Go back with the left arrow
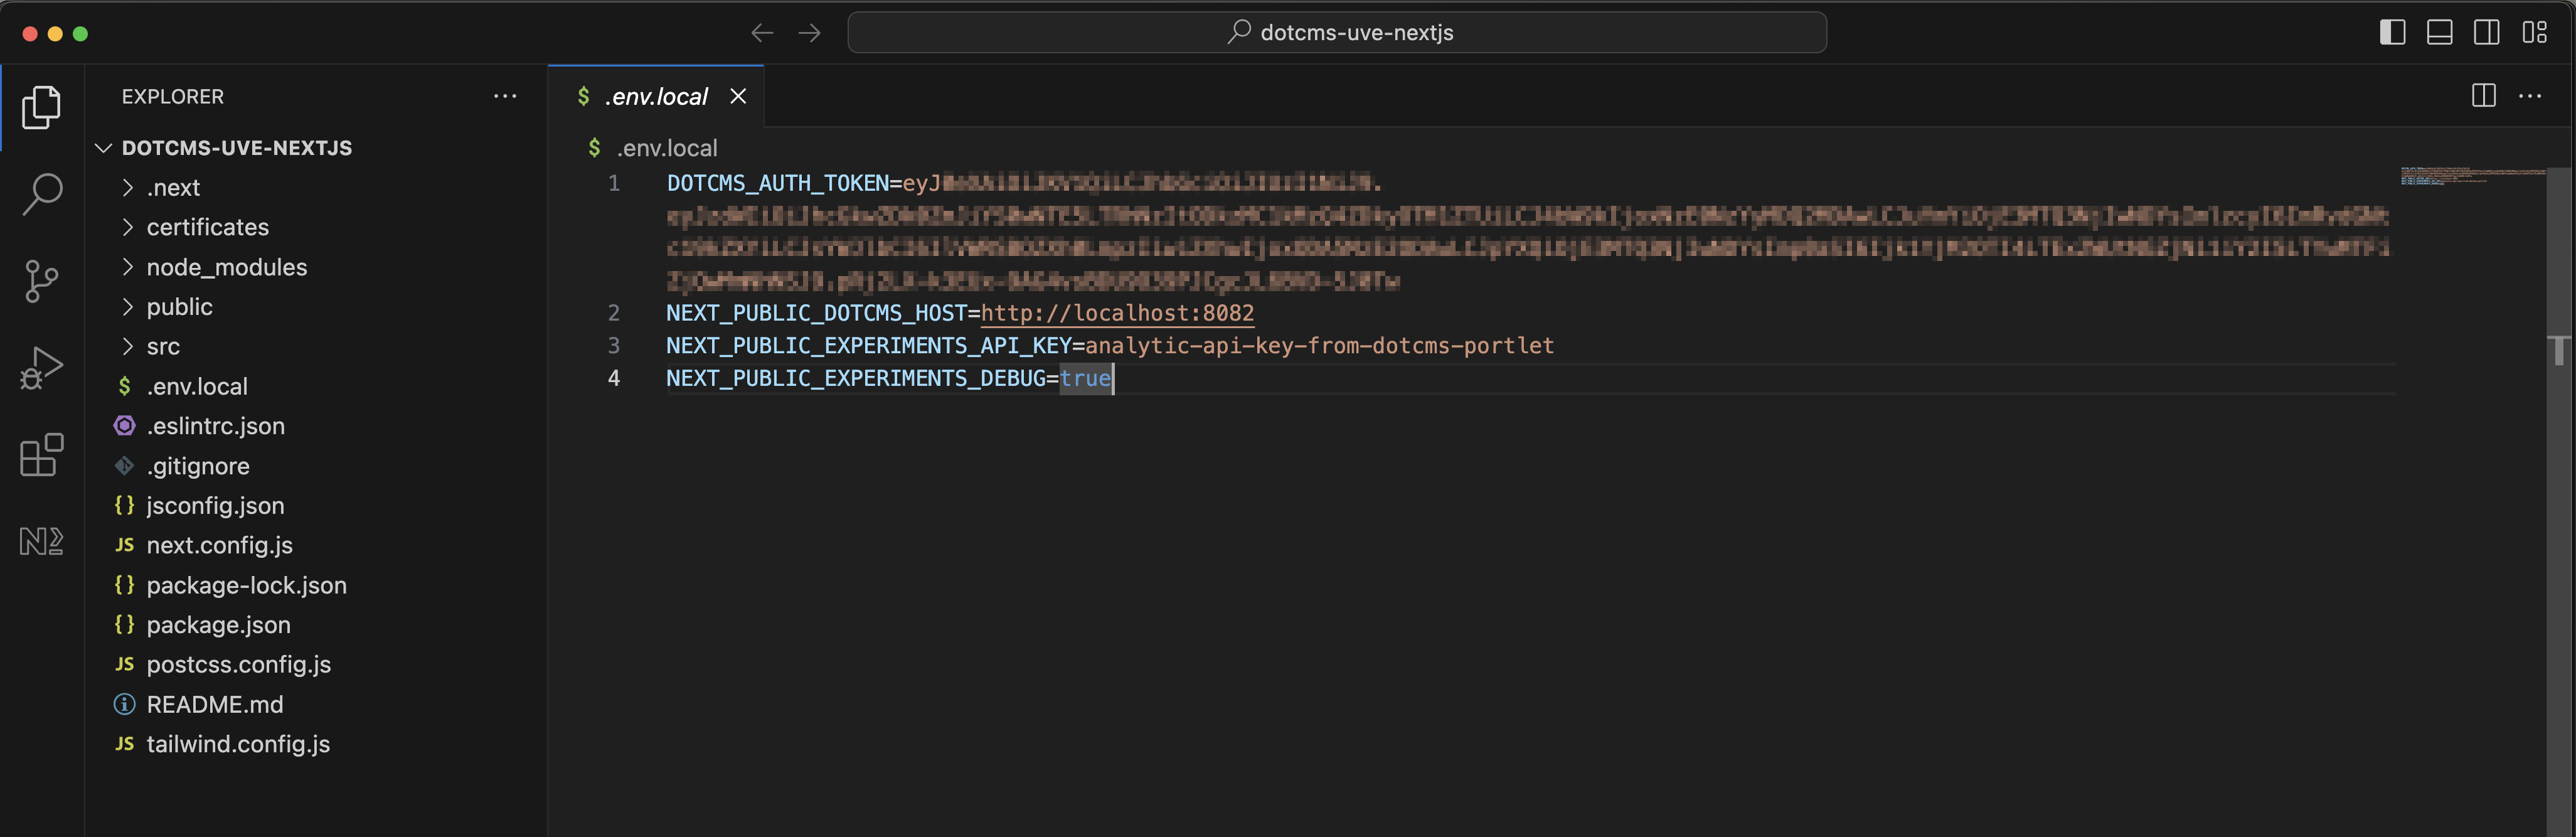Viewport: 2576px width, 837px height. coord(762,33)
